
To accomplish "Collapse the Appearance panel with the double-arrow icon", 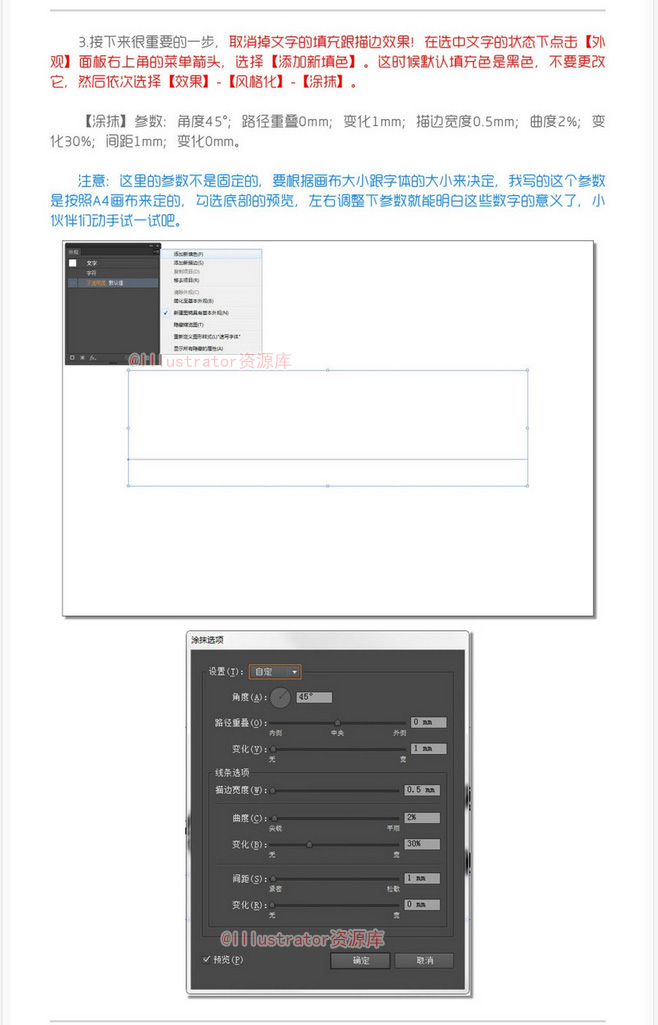I will [151, 246].
